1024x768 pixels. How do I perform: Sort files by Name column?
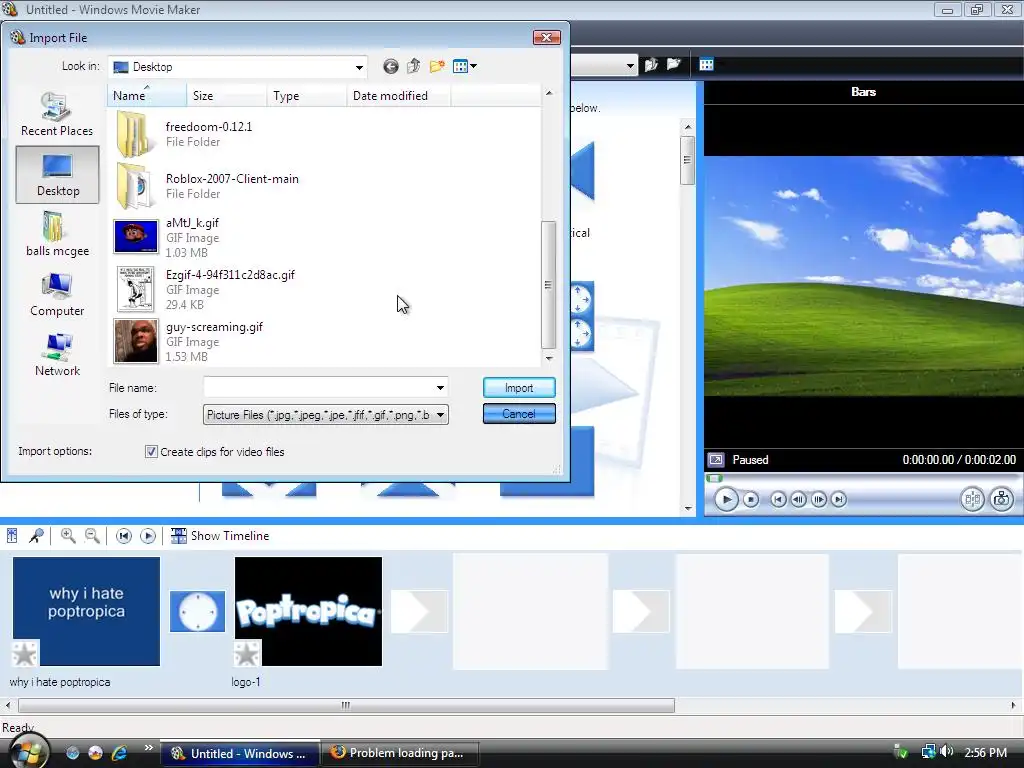(147, 95)
